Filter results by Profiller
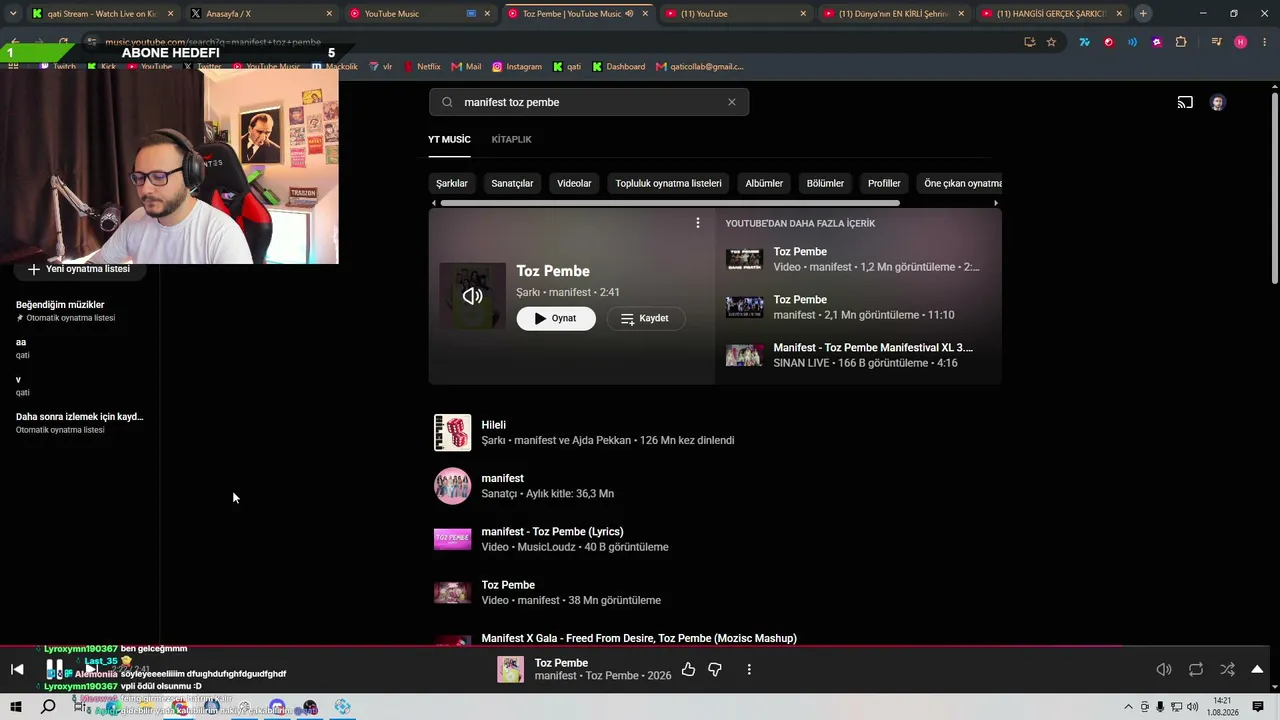 click(x=884, y=184)
